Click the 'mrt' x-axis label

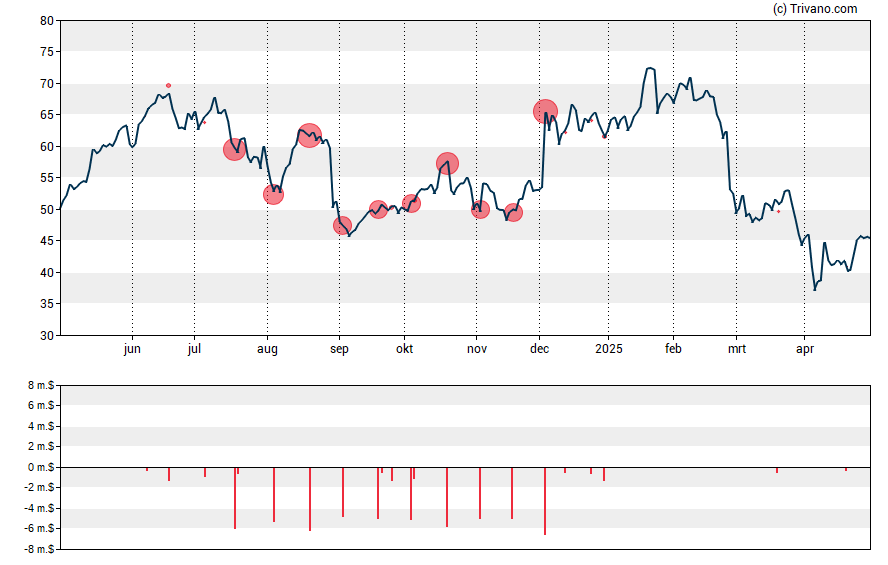[x=737, y=349]
